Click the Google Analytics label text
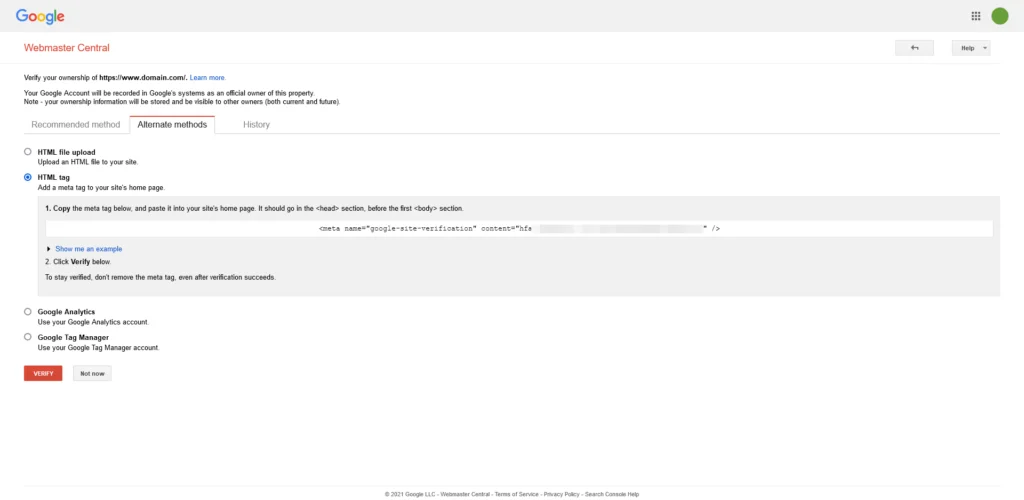Viewport: 1024px width, 500px height. point(67,312)
